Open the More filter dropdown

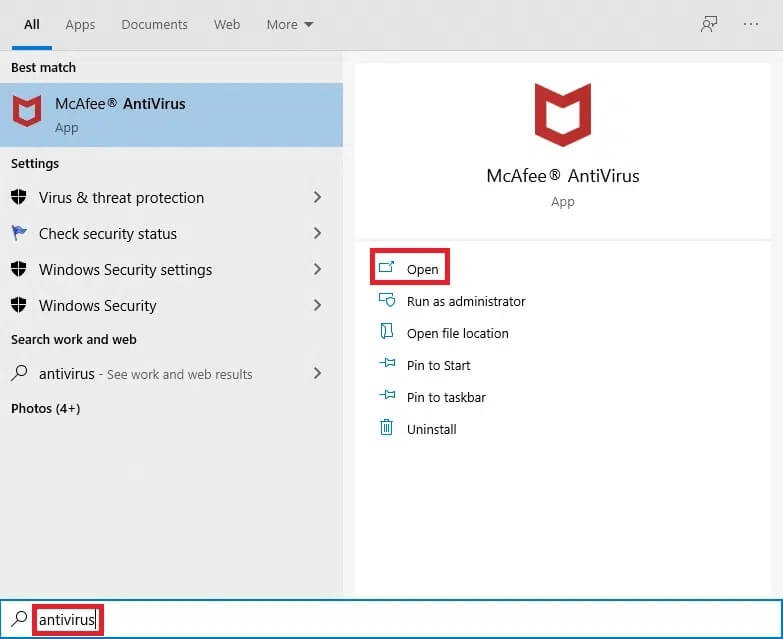coord(290,24)
